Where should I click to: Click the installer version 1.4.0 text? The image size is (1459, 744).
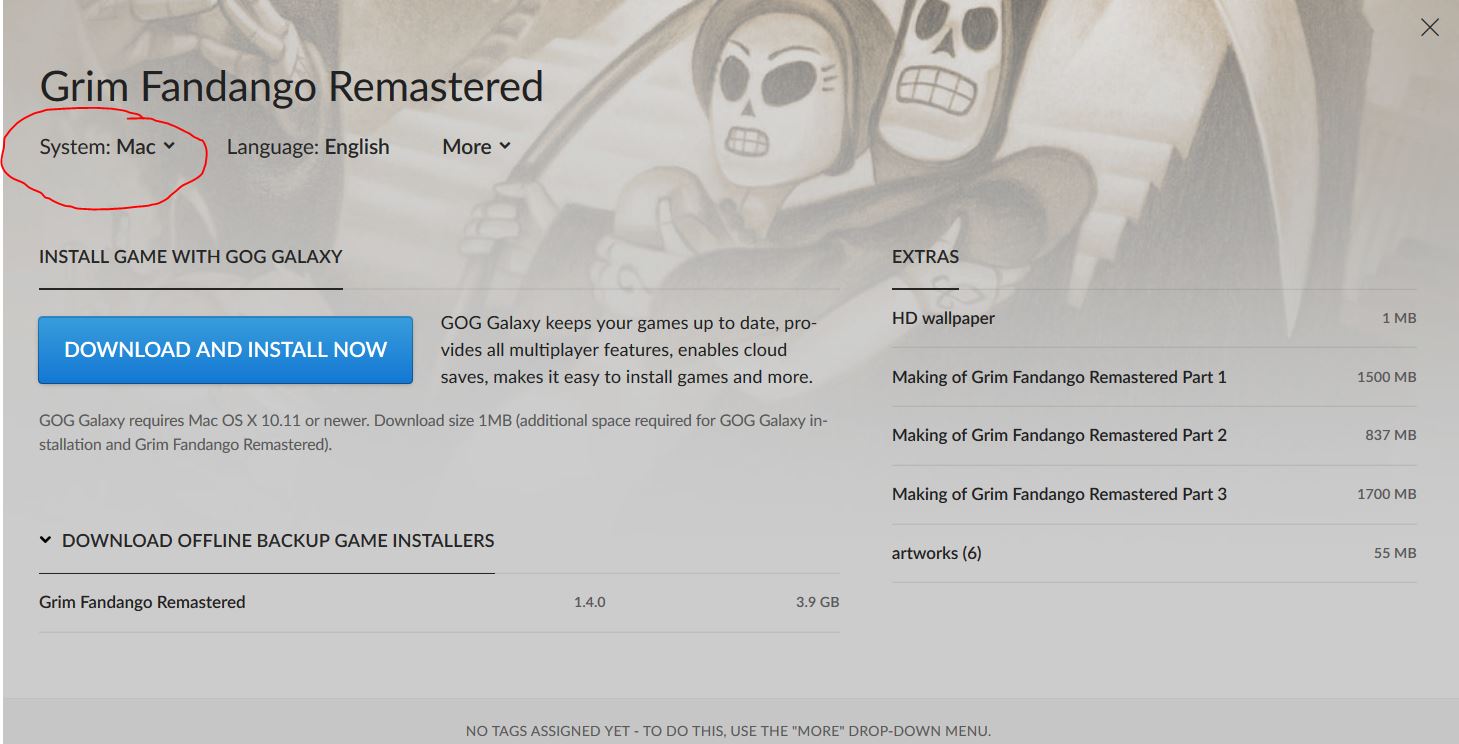click(589, 602)
